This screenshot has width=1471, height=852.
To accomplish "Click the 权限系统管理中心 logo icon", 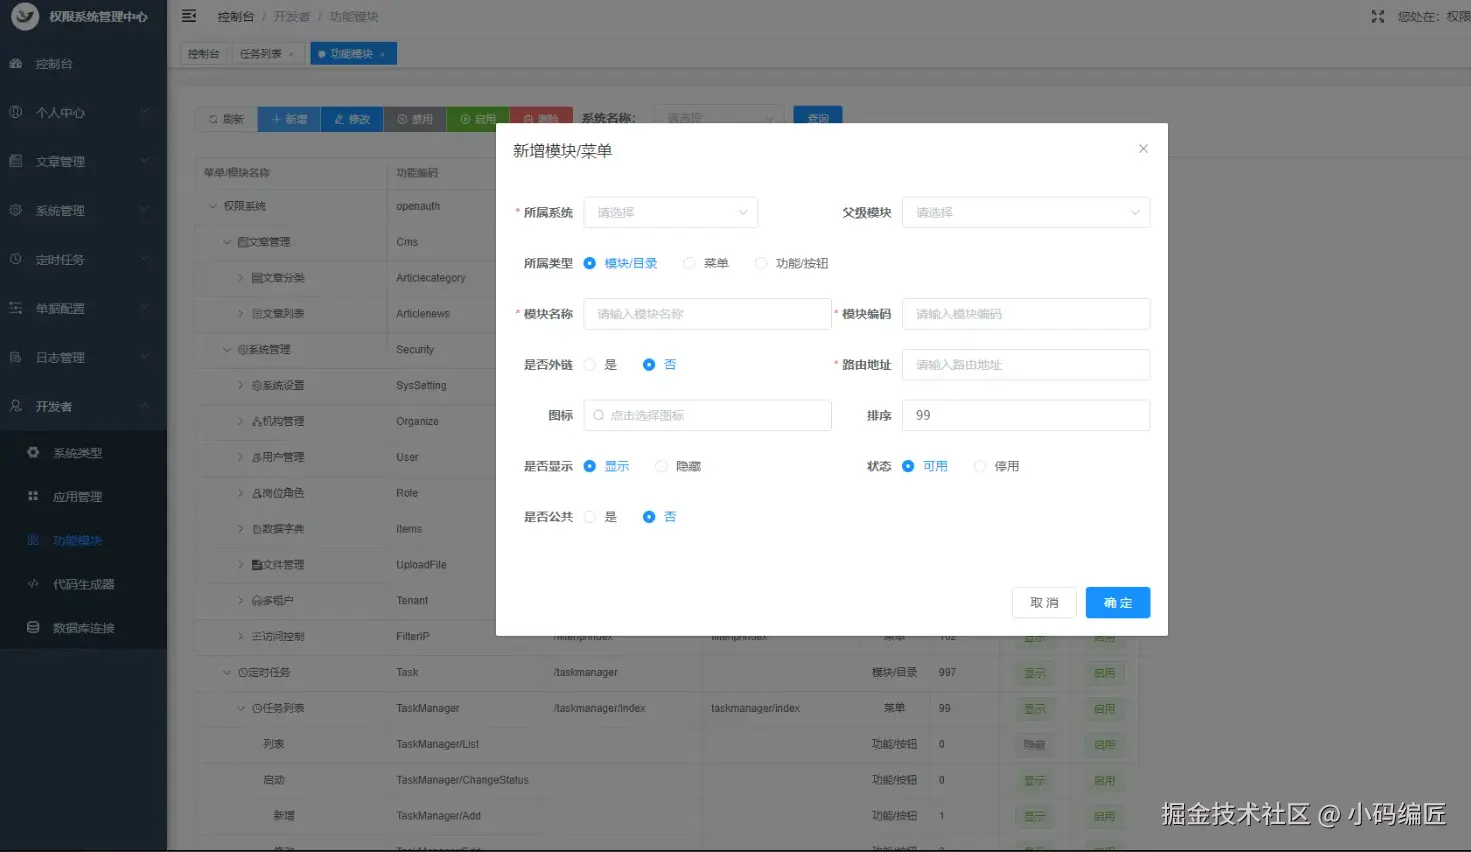I will (x=24, y=16).
